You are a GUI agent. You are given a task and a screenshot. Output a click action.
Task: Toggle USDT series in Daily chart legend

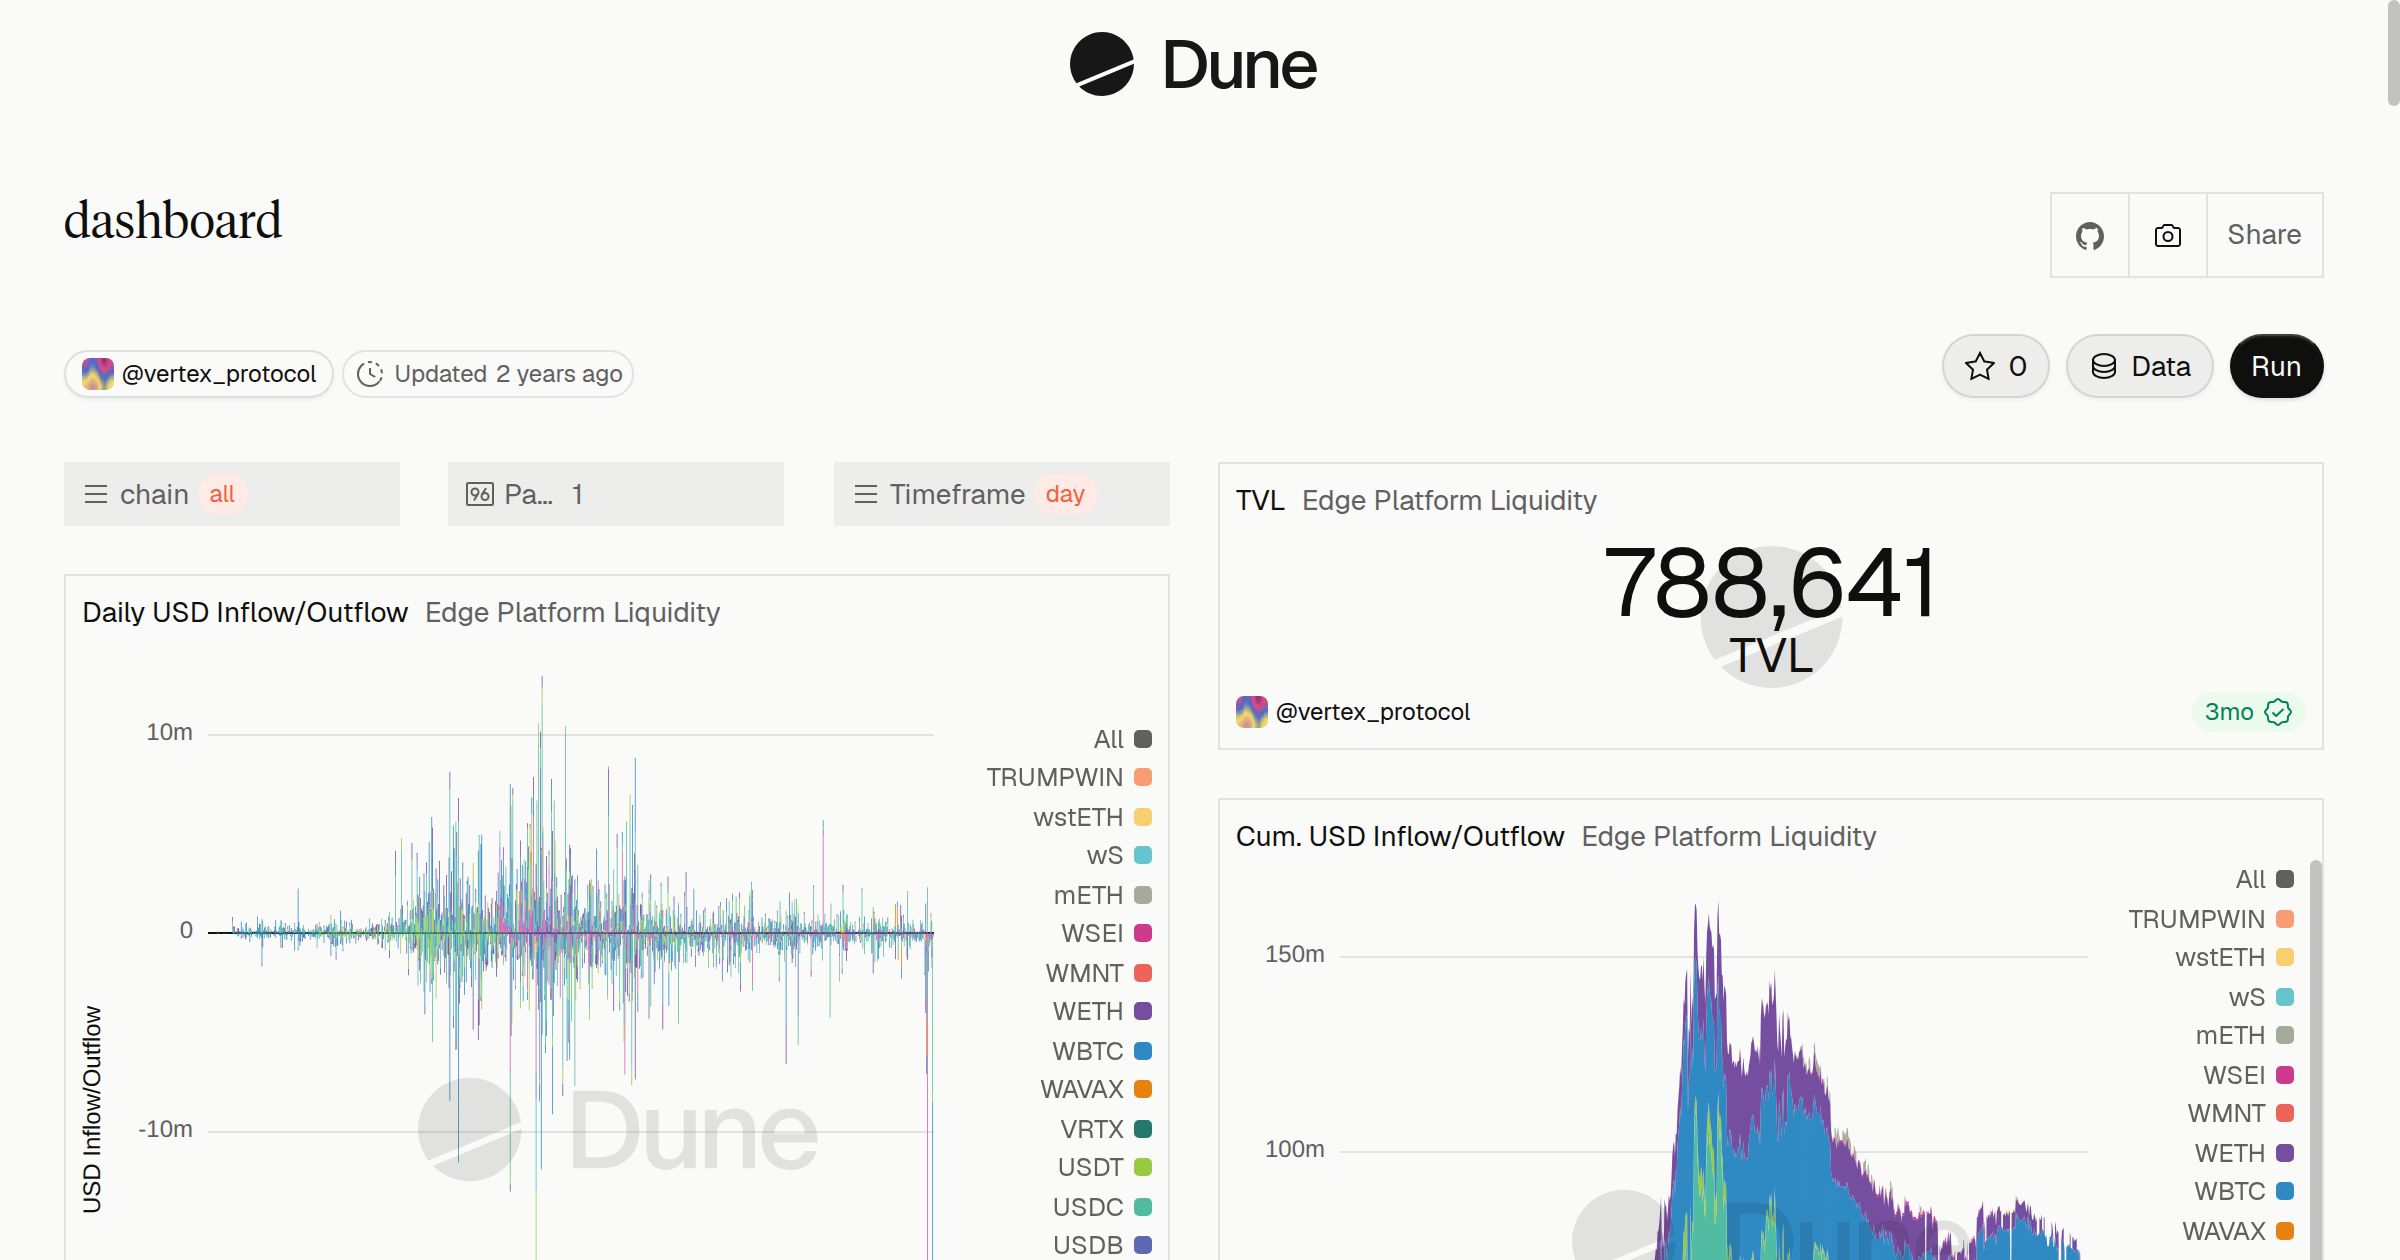click(1105, 1167)
